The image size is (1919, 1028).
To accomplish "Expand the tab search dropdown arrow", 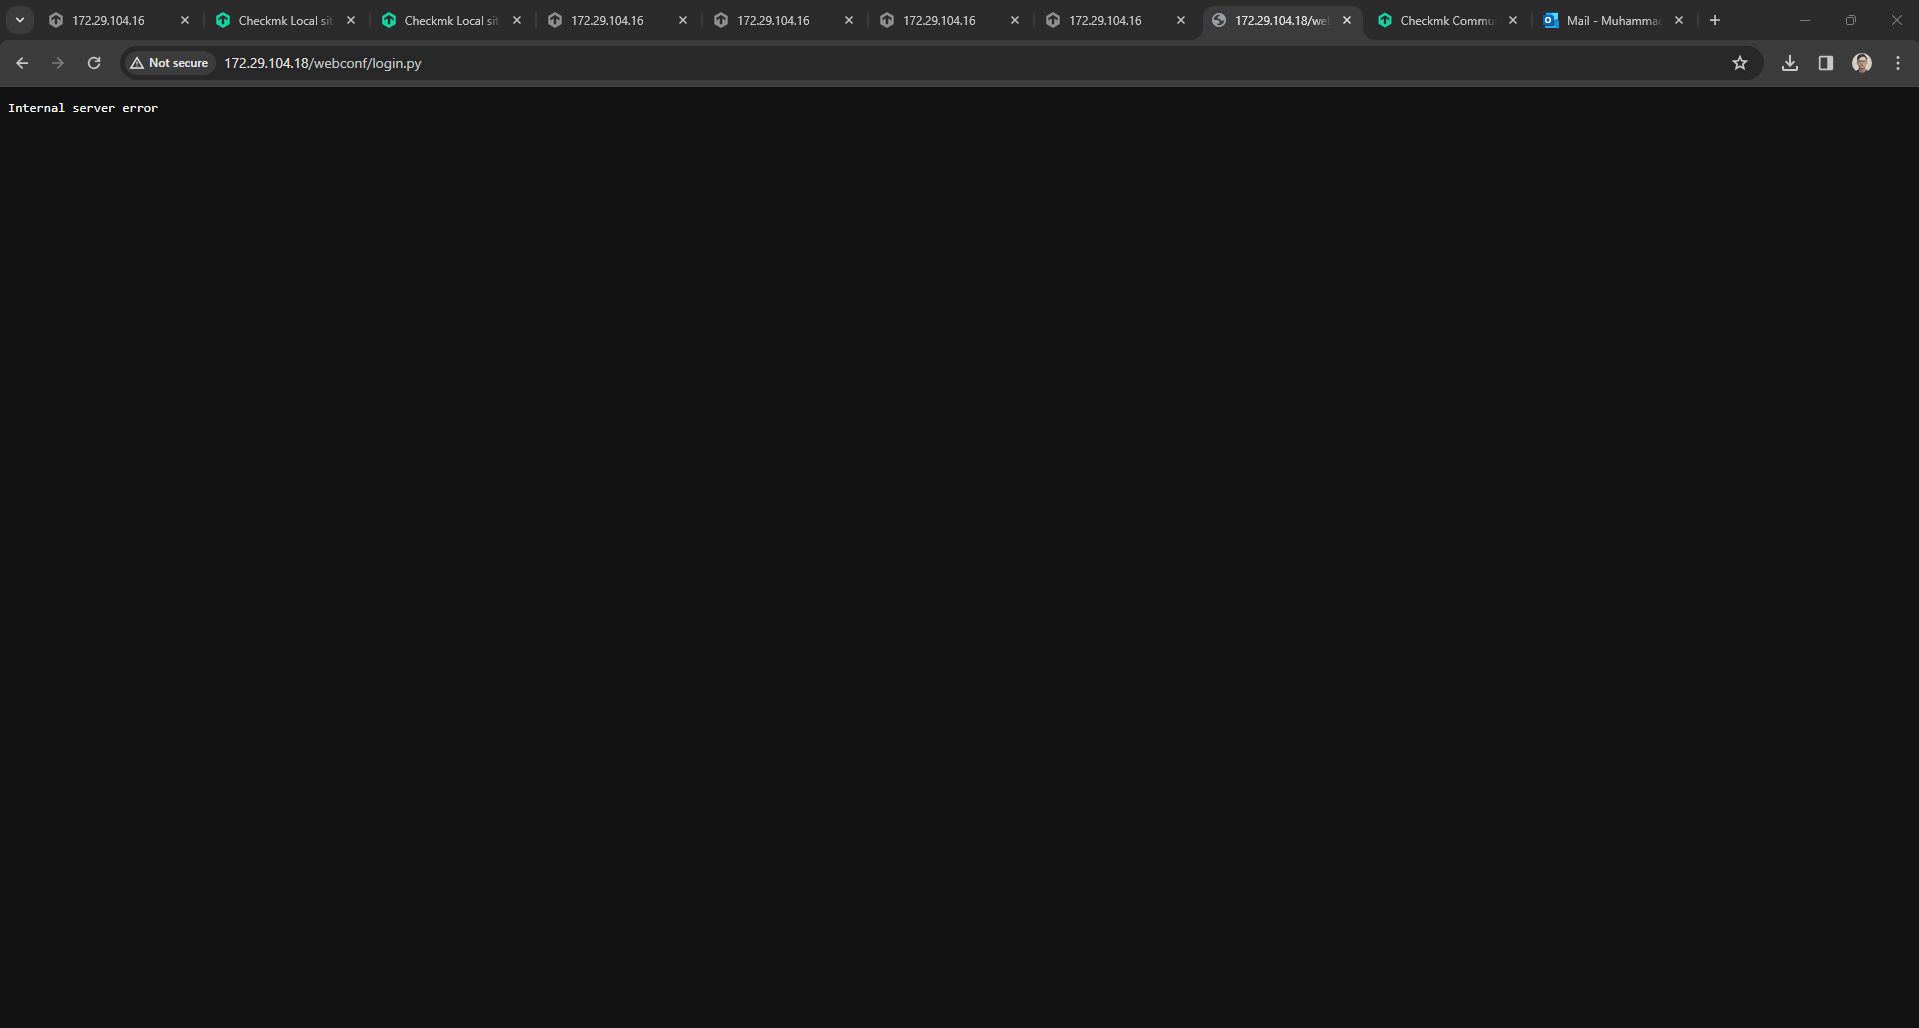I will pyautogui.click(x=20, y=20).
